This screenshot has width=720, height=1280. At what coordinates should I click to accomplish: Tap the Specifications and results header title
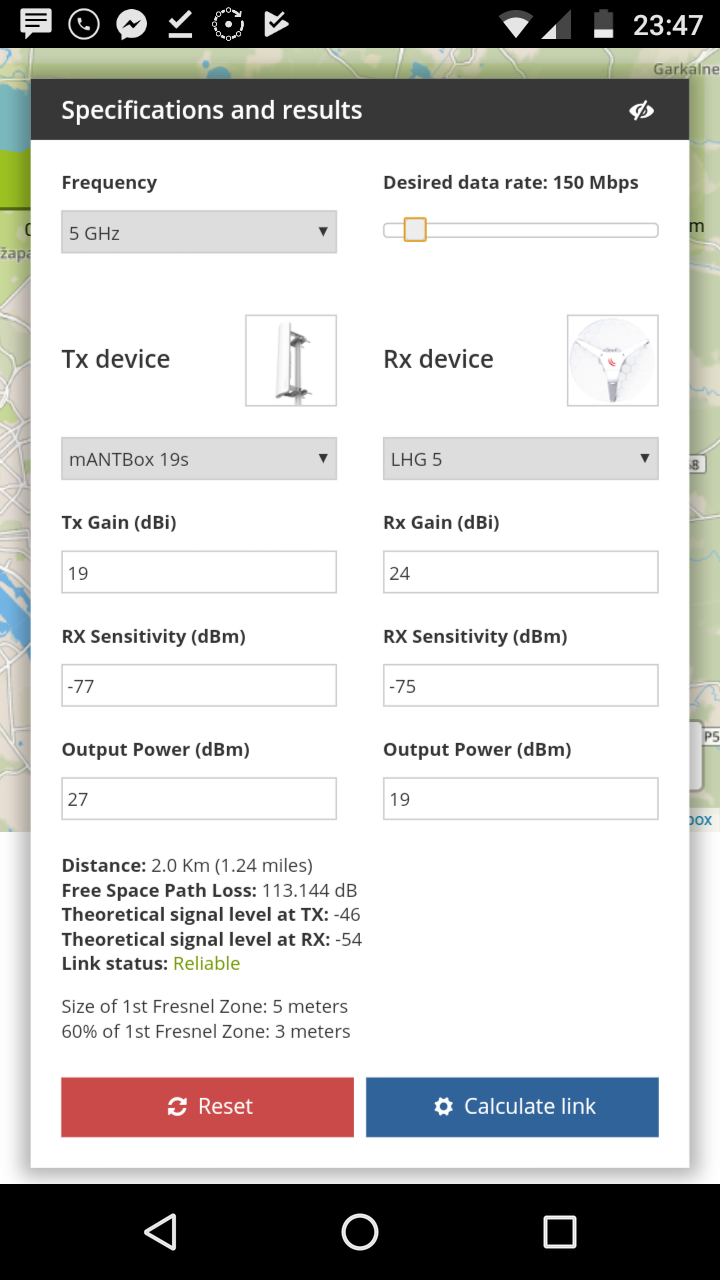(x=212, y=110)
